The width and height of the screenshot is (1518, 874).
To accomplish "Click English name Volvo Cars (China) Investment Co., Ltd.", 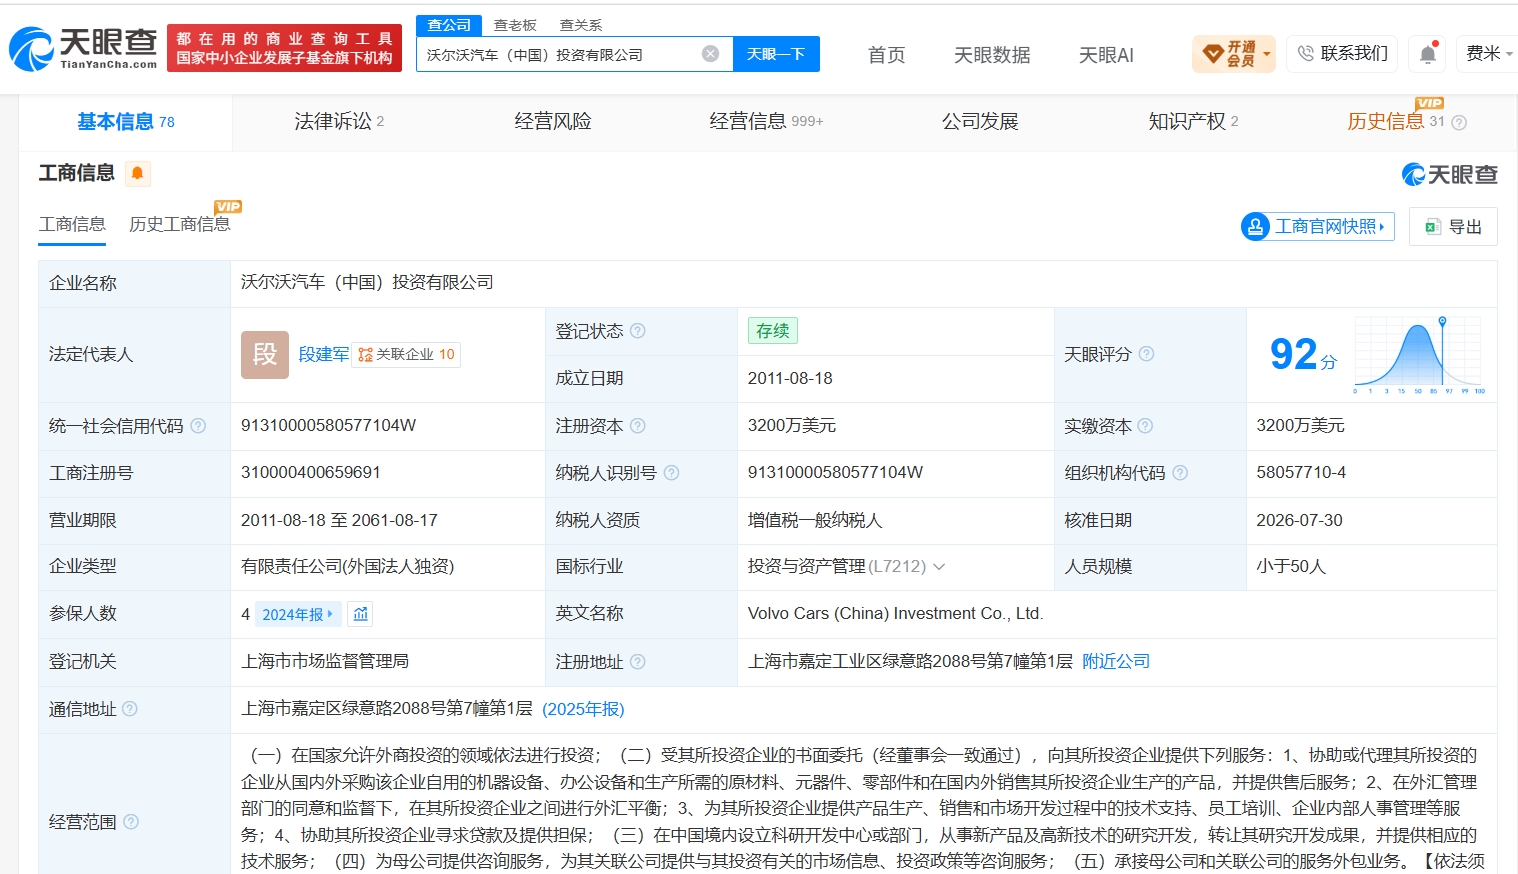I will tap(895, 613).
